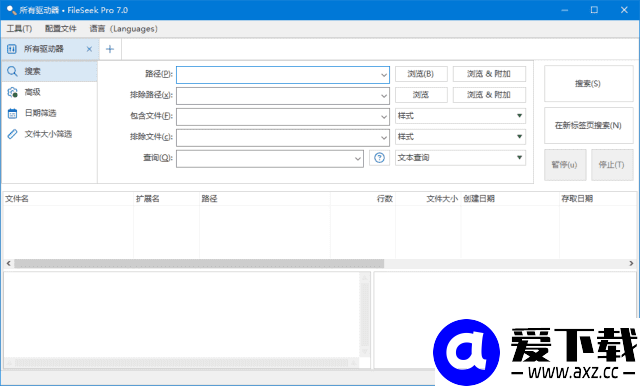Click 浏览(B) button for path

(x=421, y=74)
